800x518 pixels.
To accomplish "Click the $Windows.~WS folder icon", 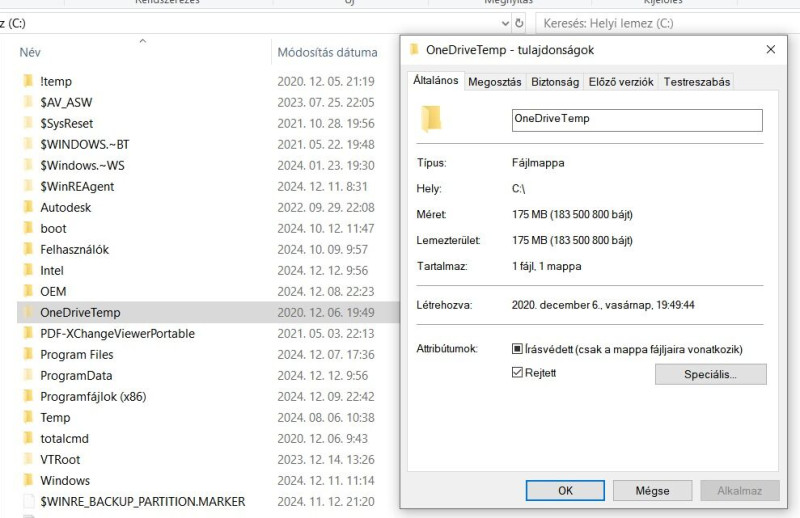I will (28, 165).
